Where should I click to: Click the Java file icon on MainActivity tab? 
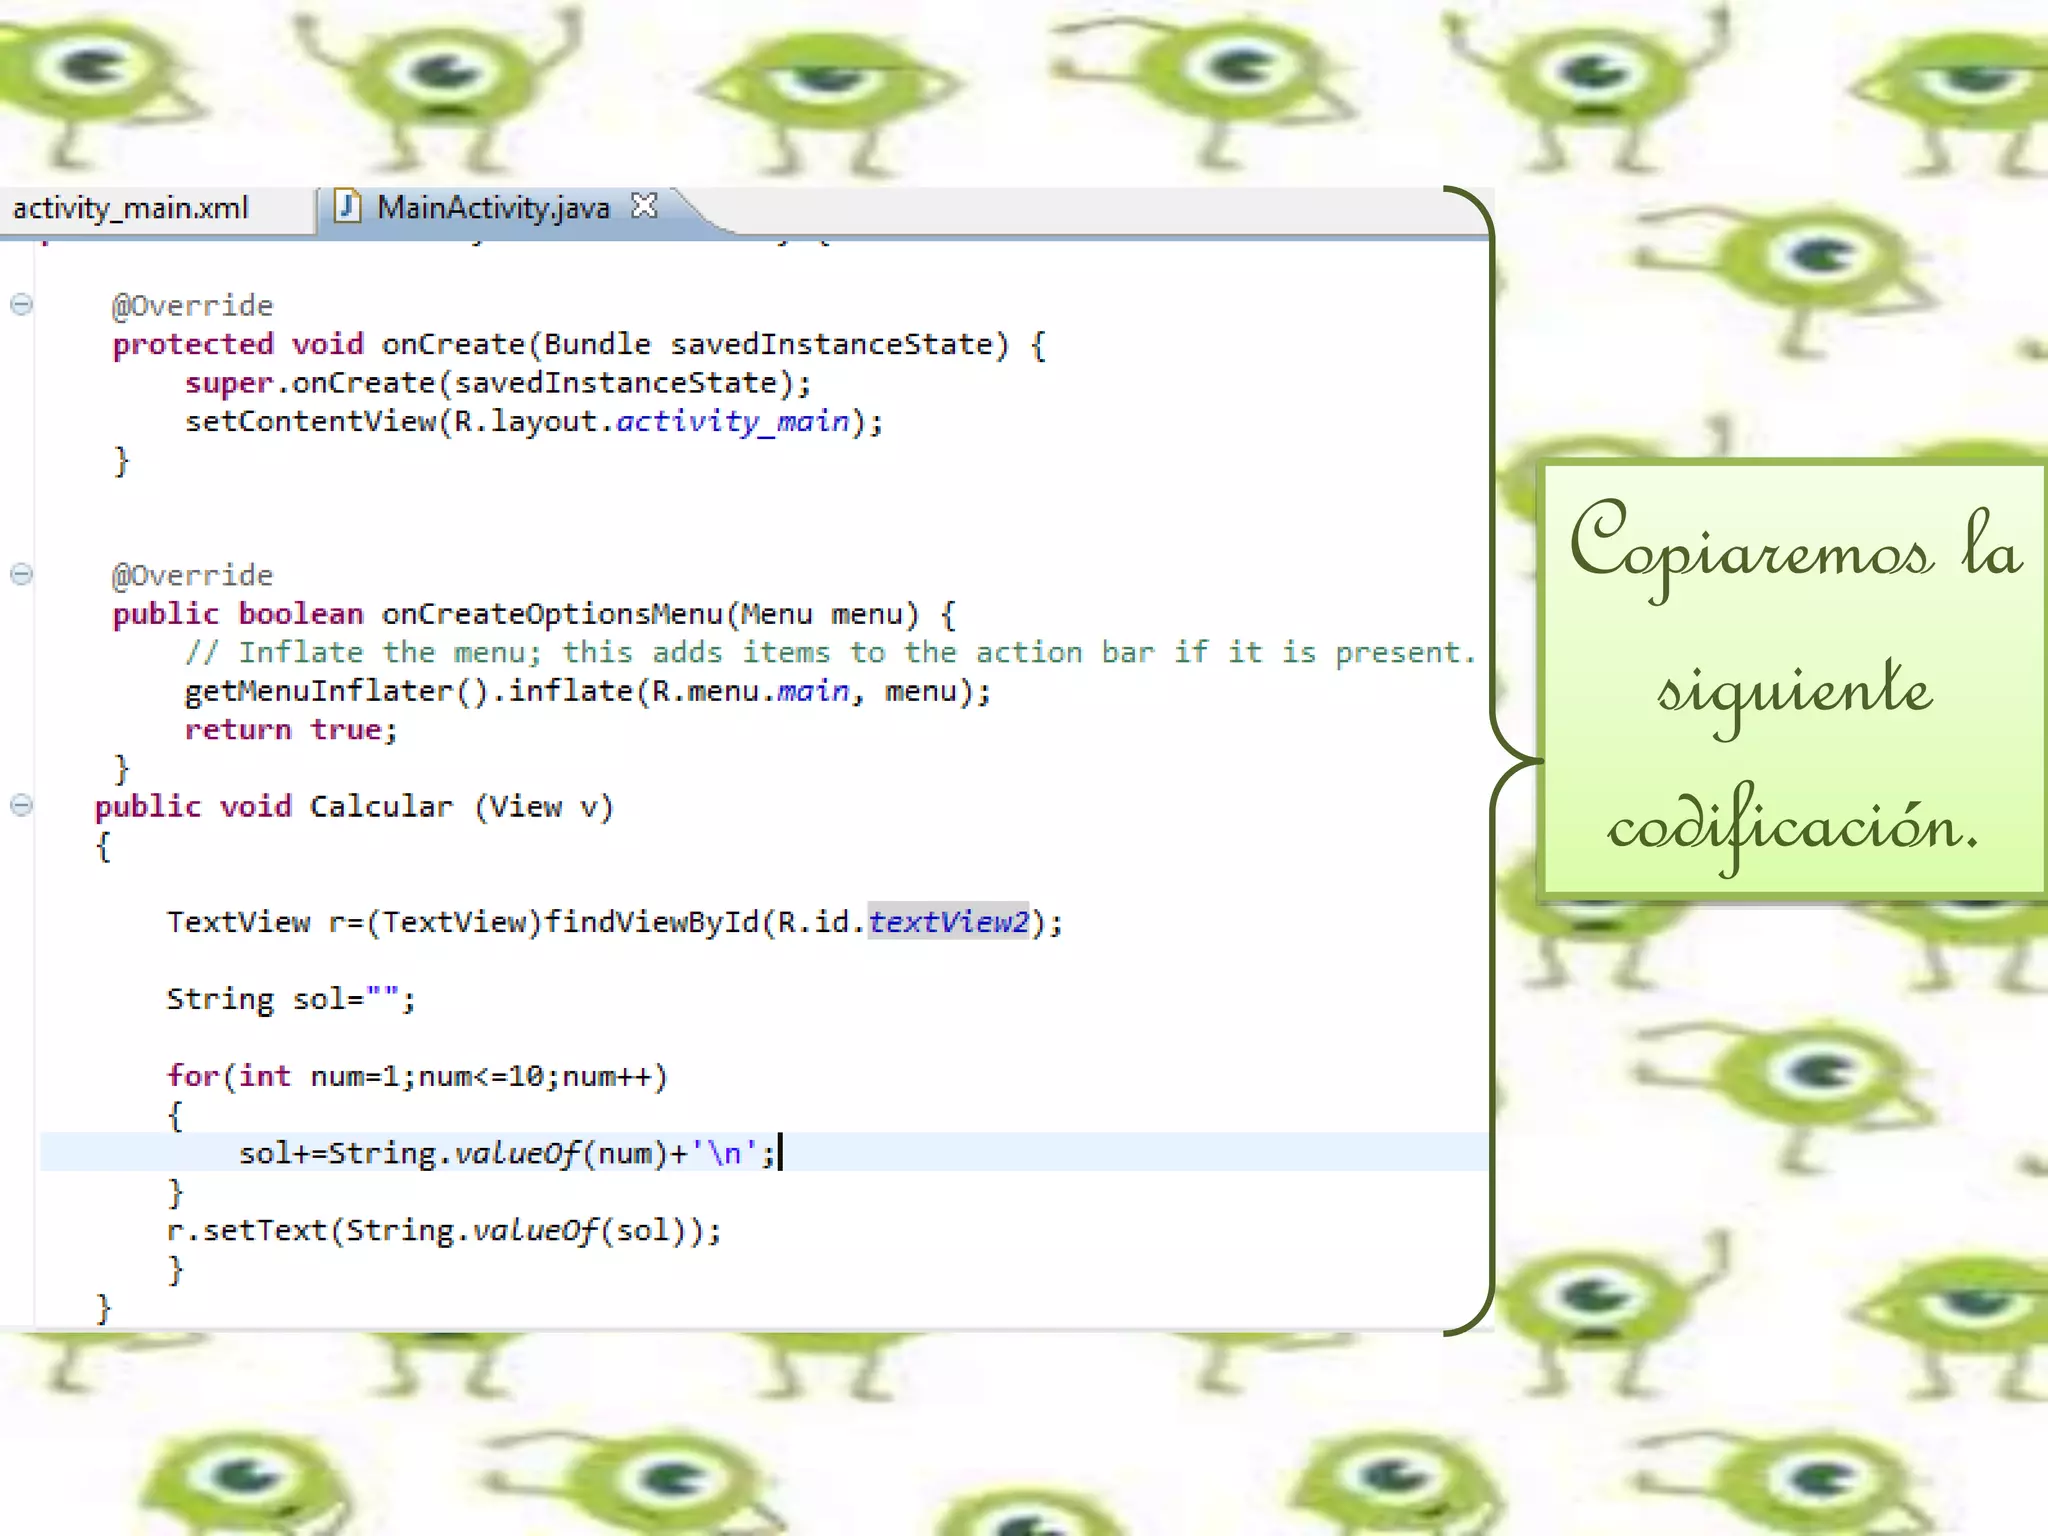[x=347, y=207]
